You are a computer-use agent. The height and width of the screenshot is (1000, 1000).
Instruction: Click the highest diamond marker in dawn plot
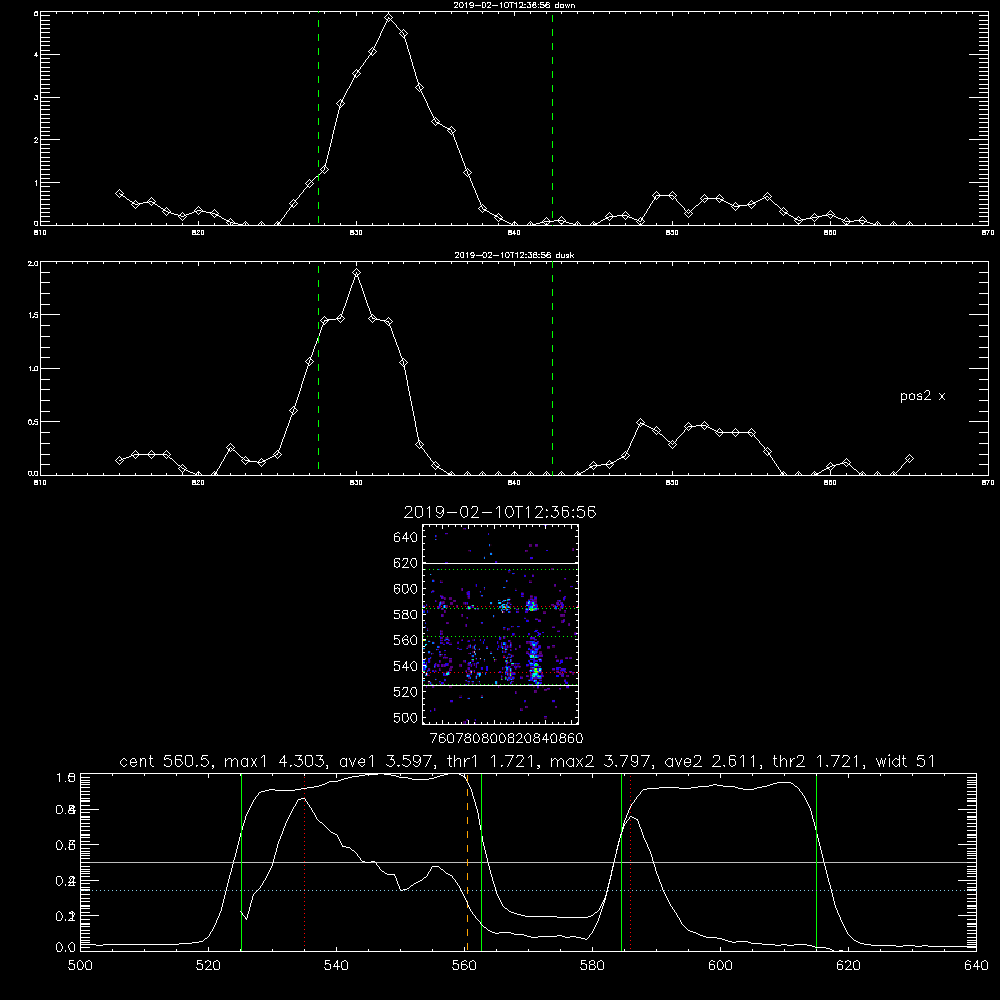click(388, 17)
